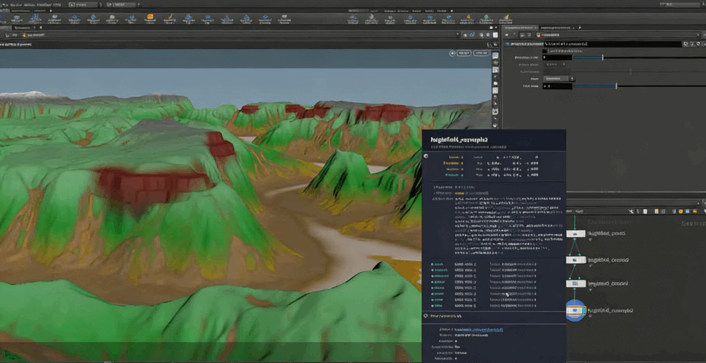
Task: Click the yellow circle icon in network editor toolbar
Action: pos(681,211)
